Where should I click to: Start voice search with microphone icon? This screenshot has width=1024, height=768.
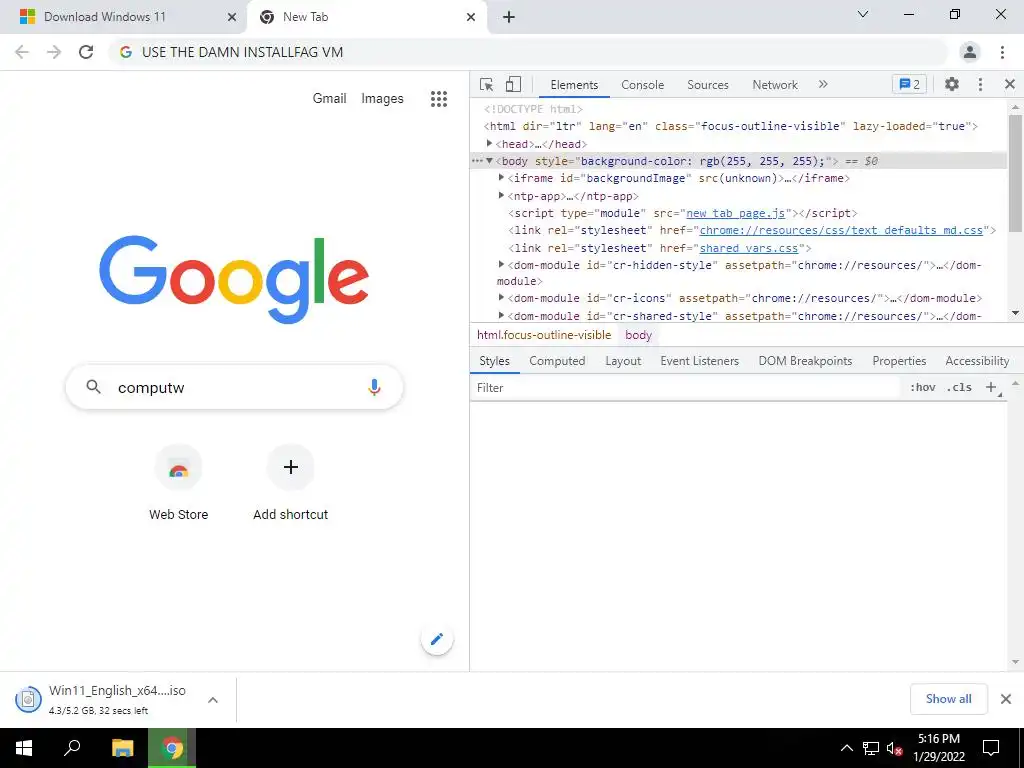pyautogui.click(x=374, y=387)
